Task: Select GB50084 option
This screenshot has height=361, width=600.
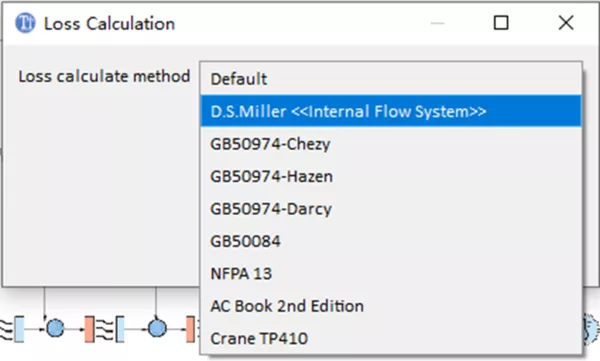Action: coord(391,241)
